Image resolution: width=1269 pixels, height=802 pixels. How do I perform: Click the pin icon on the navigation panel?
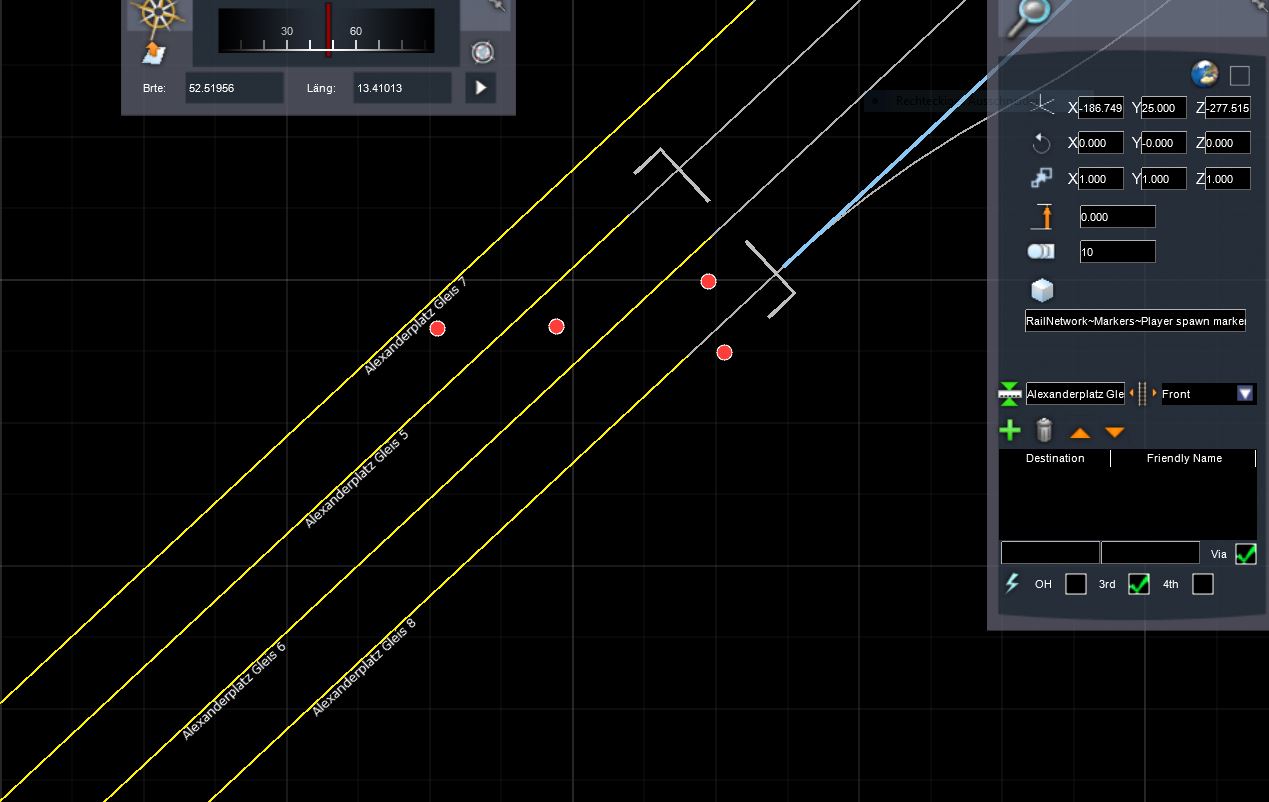(x=497, y=6)
